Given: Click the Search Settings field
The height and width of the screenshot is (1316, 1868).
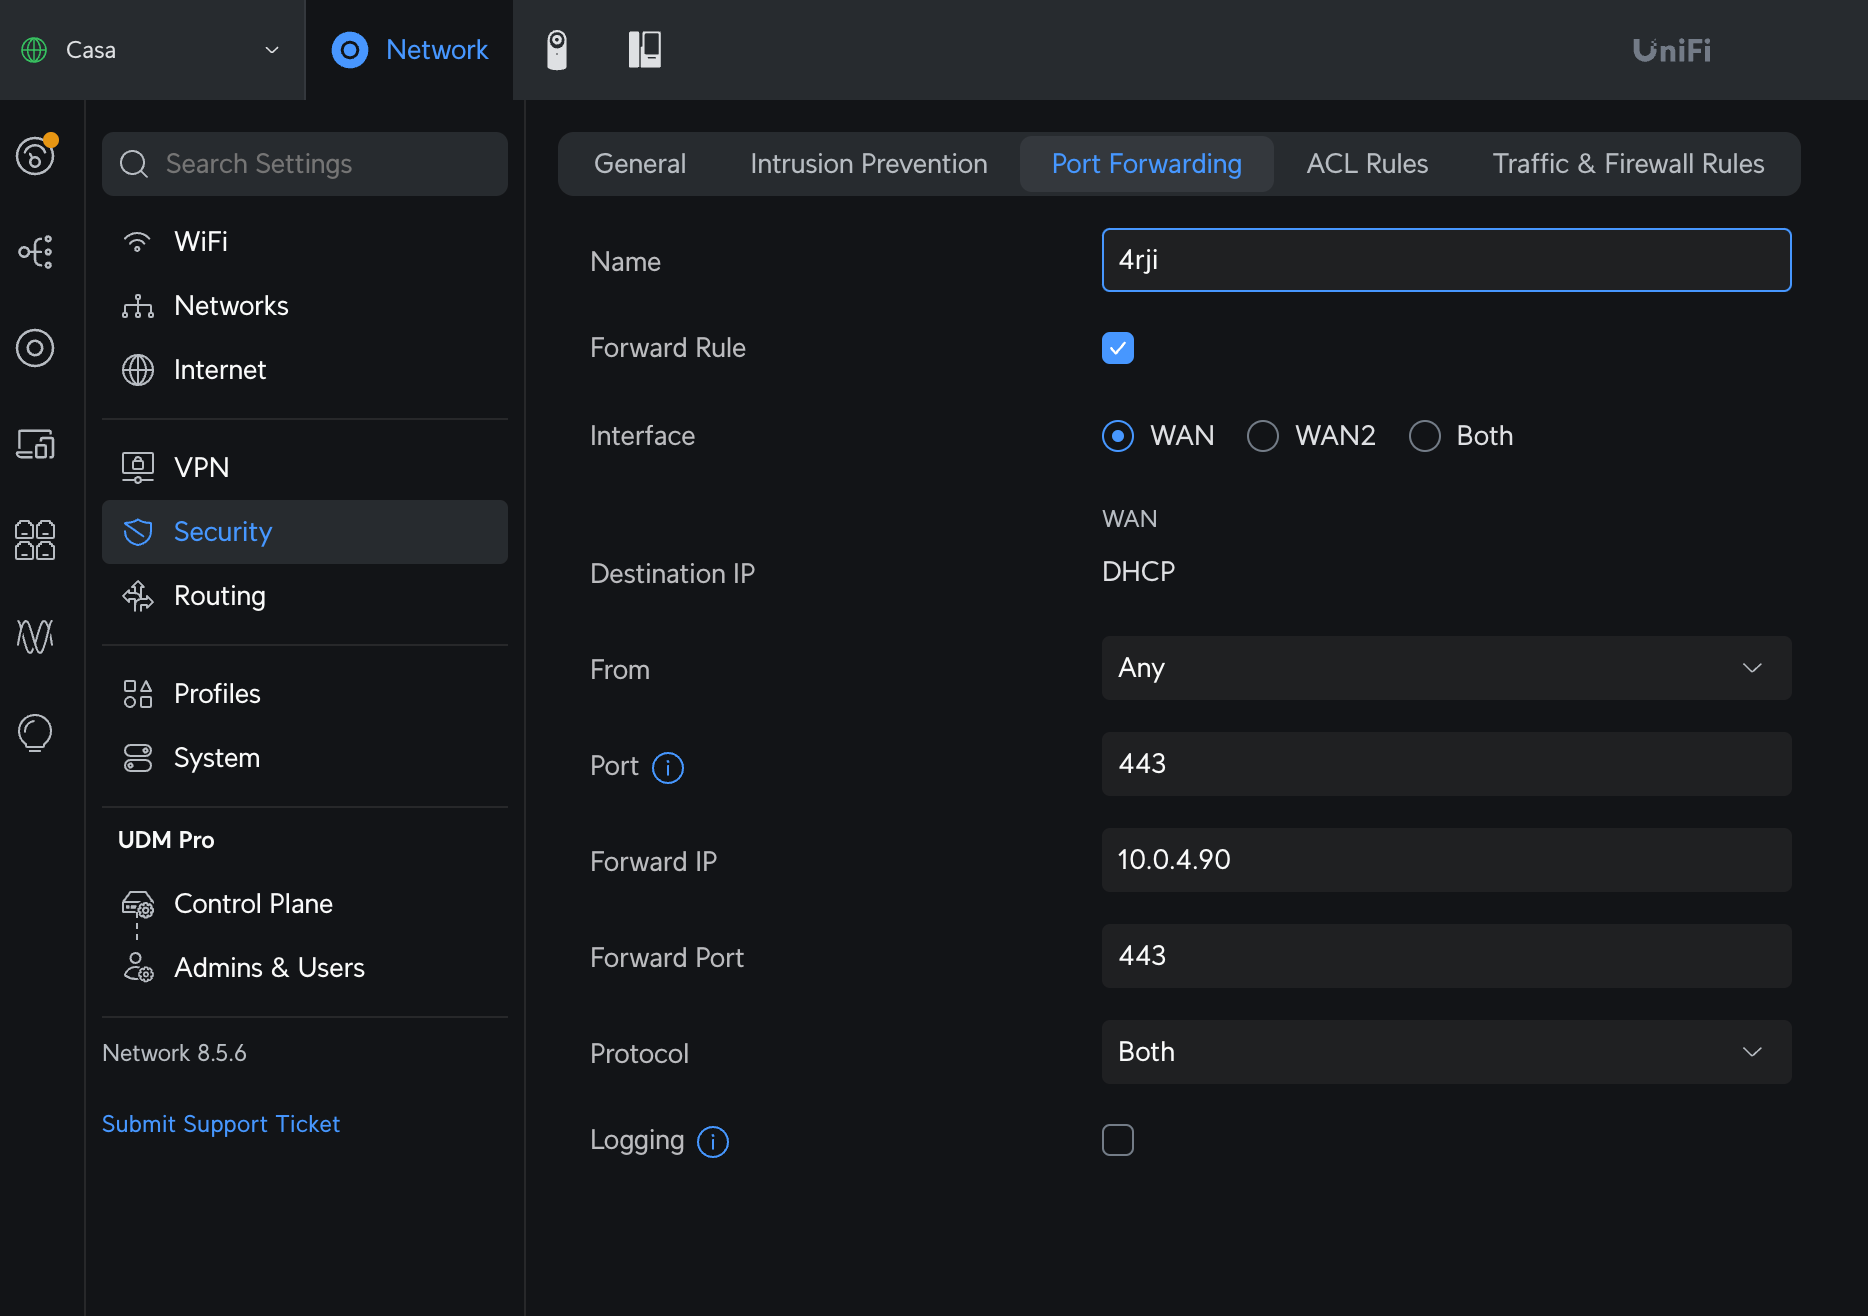Looking at the screenshot, I should (305, 164).
